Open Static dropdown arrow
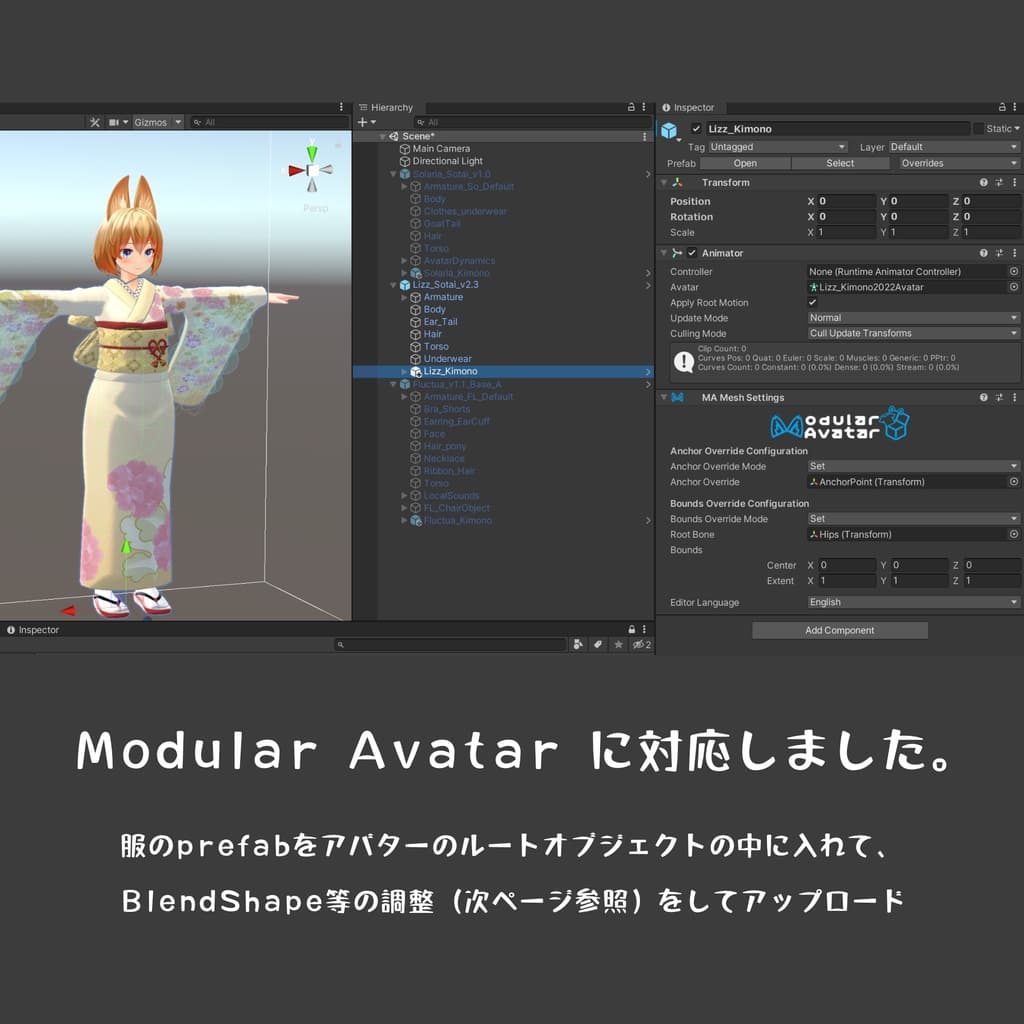This screenshot has width=1024, height=1024. 1017,129
